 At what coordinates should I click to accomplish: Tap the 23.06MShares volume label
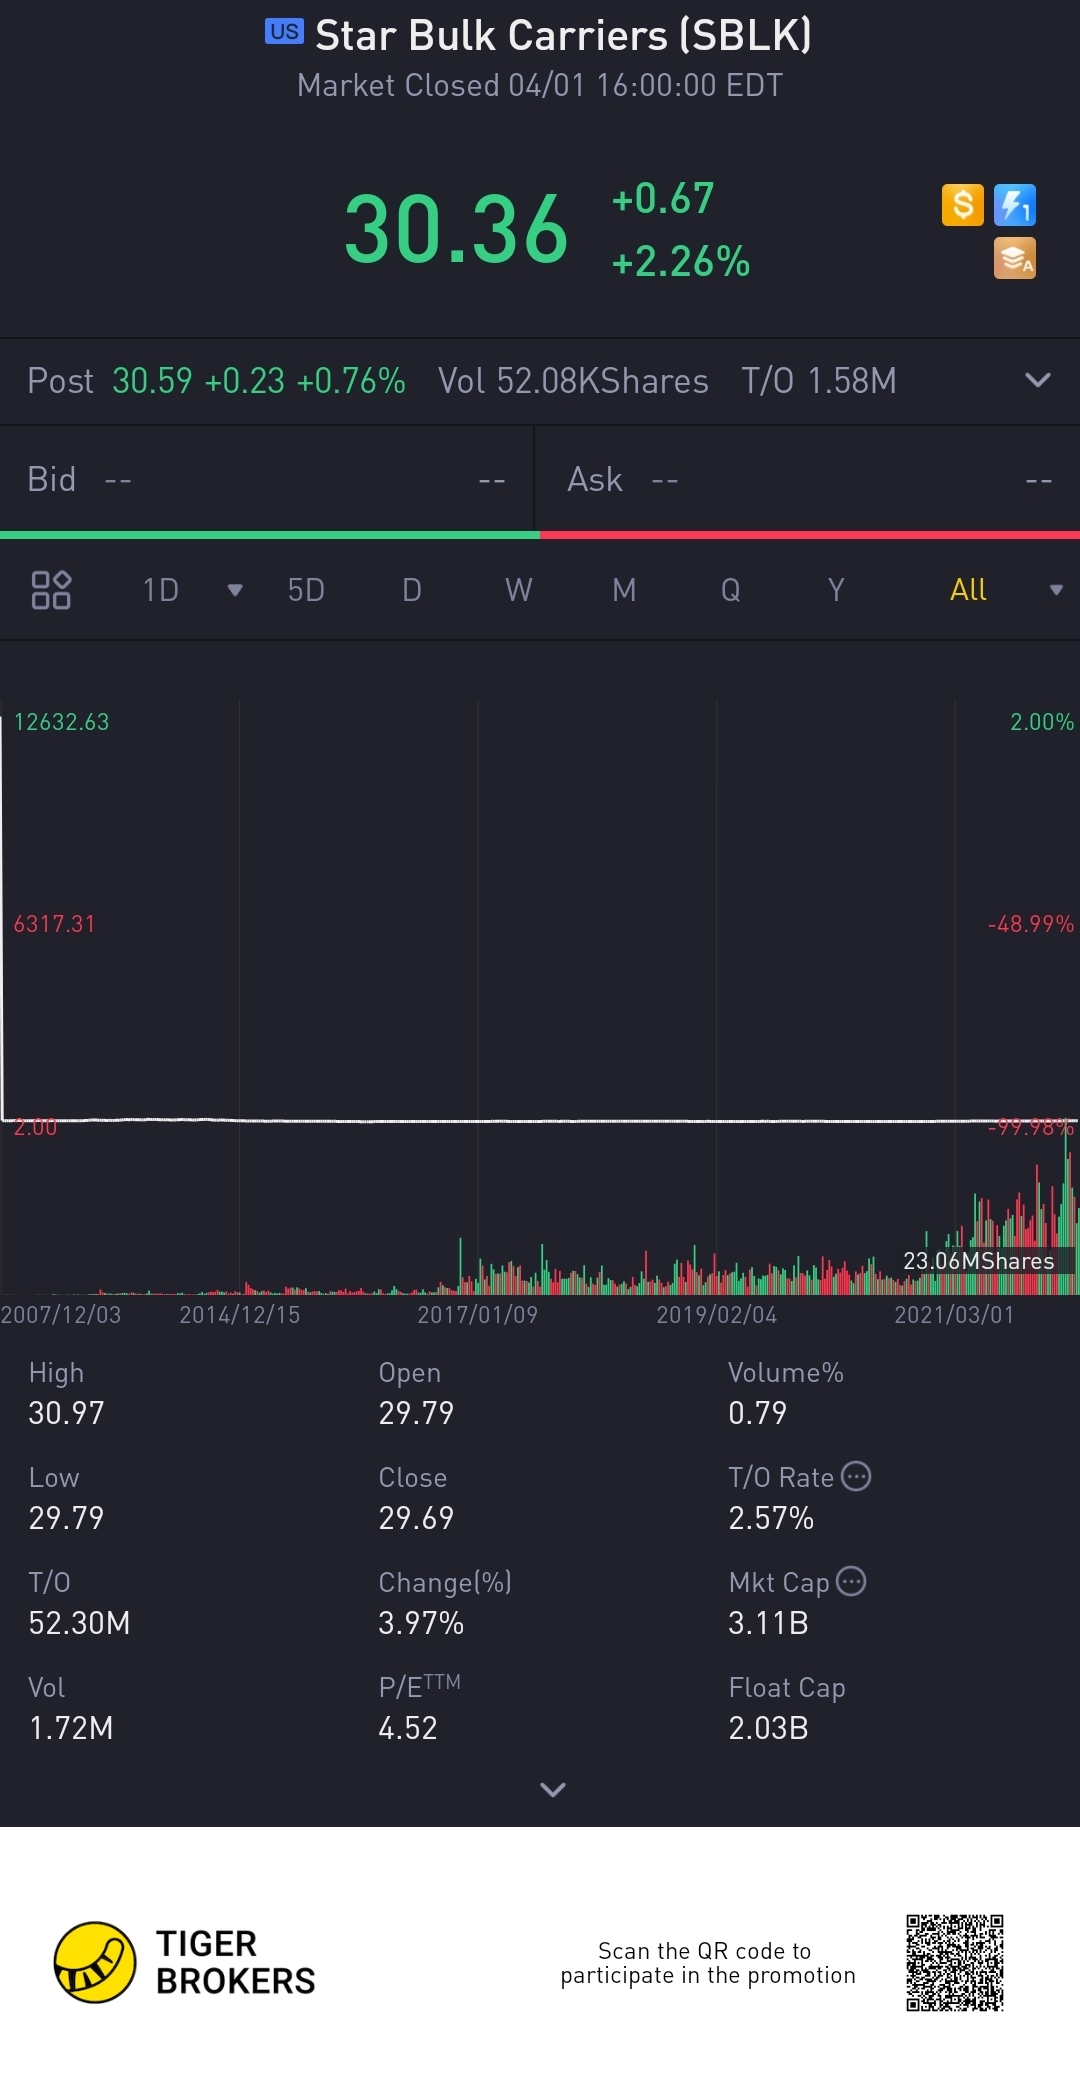(x=979, y=1261)
